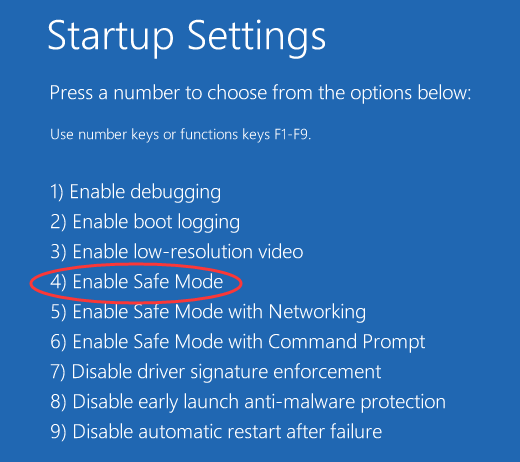
Task: Select Enable Safe Mode with Command Prompt
Action: coord(238,342)
